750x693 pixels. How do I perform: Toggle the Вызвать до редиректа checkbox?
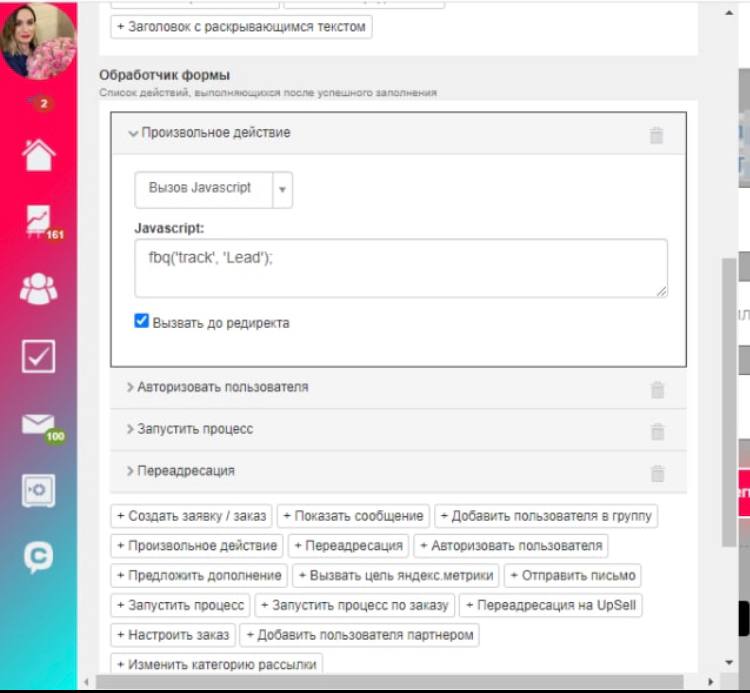141,320
